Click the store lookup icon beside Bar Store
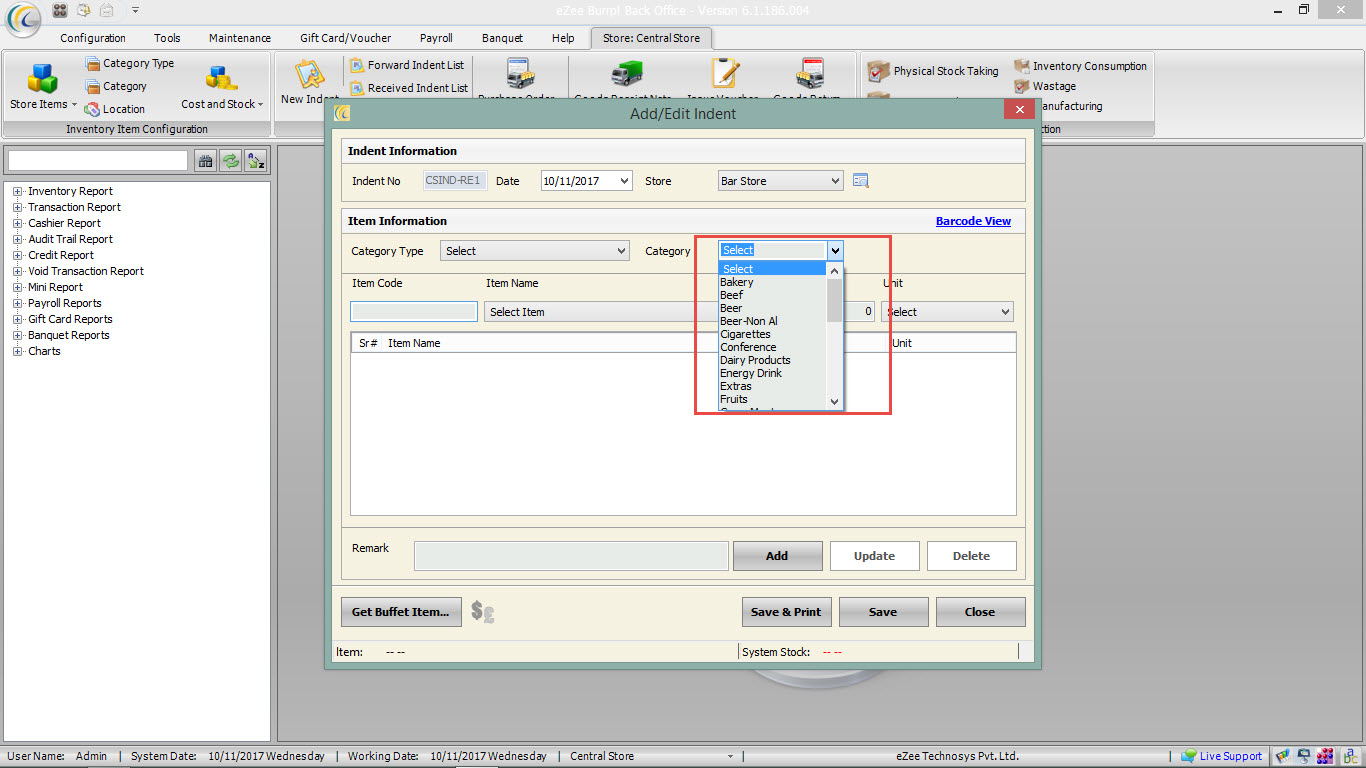The width and height of the screenshot is (1366, 768). pos(861,181)
